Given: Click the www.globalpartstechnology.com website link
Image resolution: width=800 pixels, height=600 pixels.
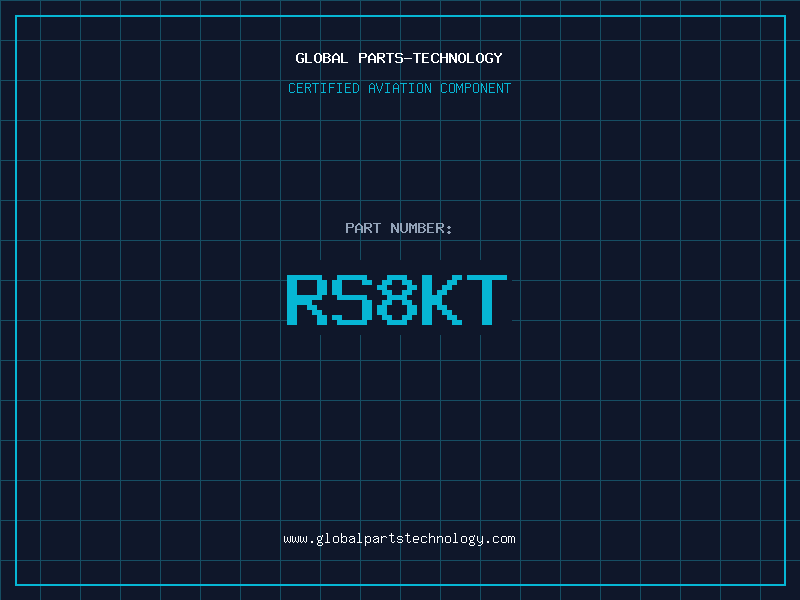Looking at the screenshot, I should (x=399, y=539).
